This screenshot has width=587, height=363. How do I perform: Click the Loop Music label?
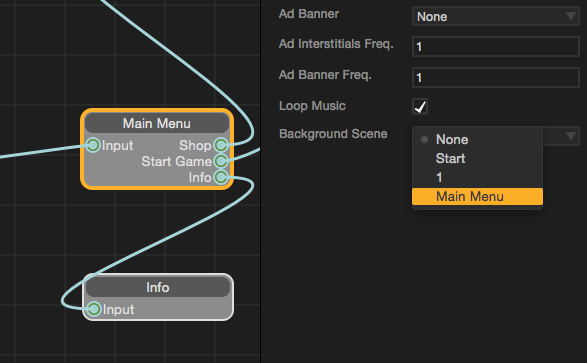point(312,106)
